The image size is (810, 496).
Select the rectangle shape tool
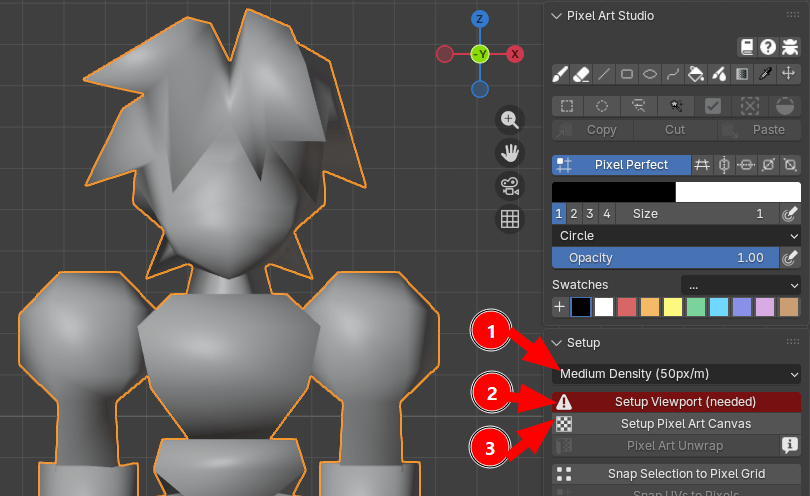627,74
